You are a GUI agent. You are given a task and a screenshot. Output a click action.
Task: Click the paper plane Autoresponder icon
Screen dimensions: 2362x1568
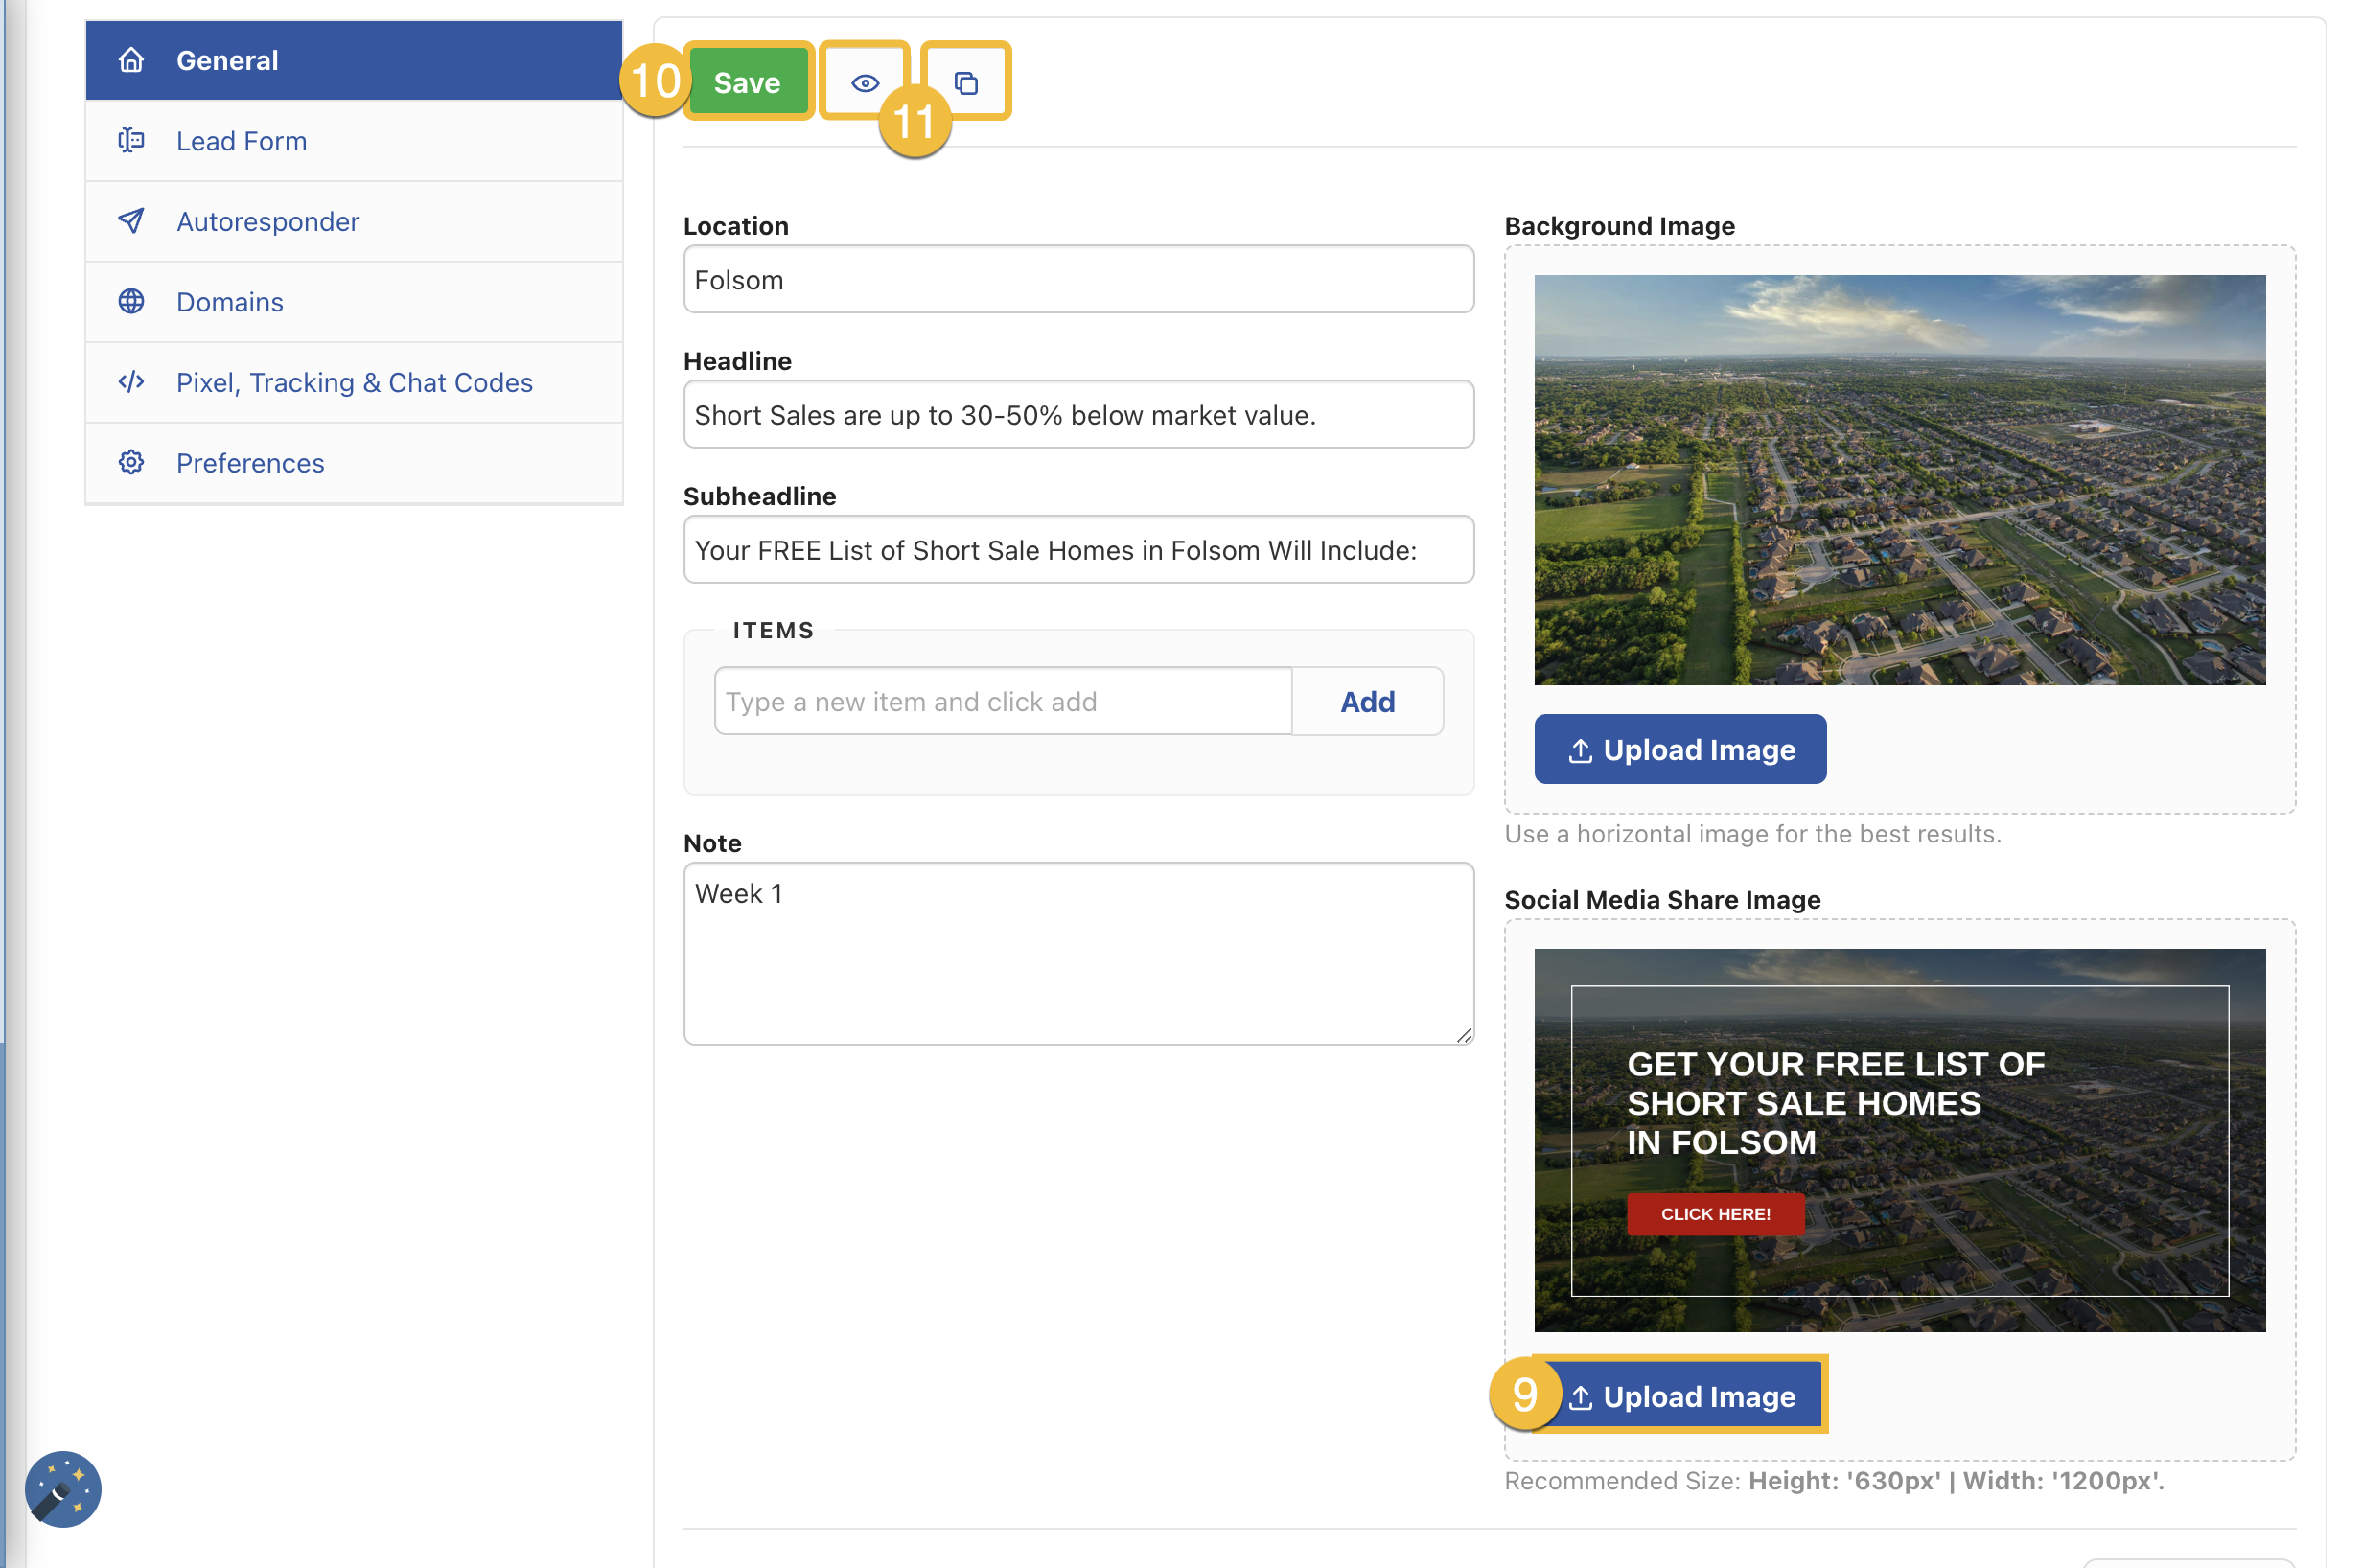[131, 221]
